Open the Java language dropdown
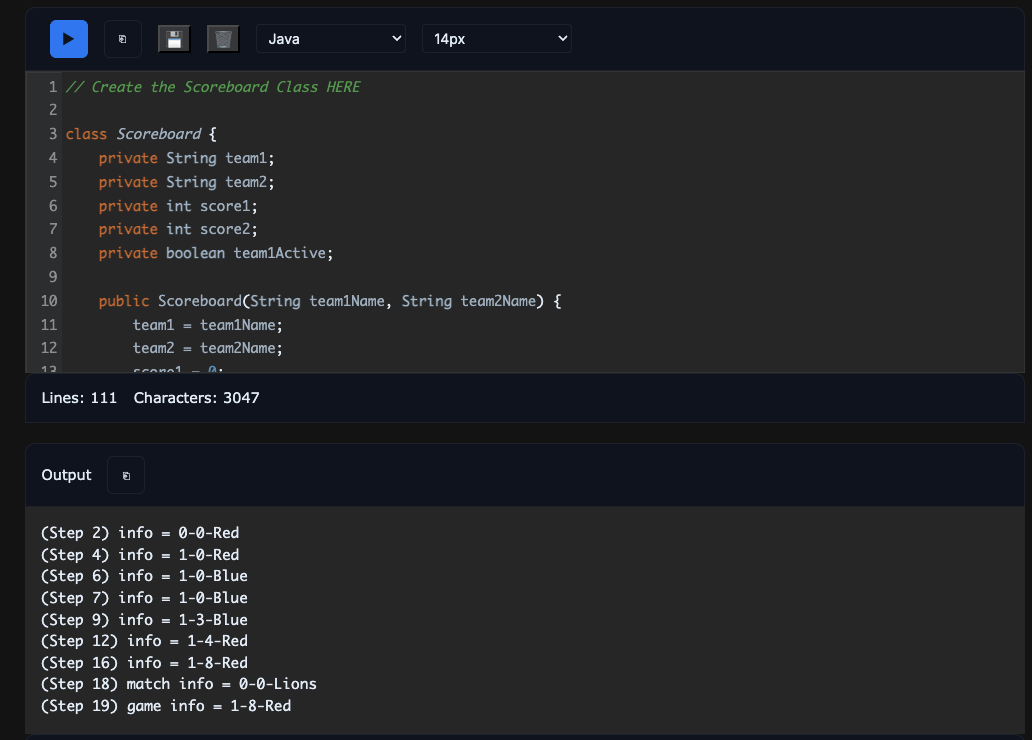This screenshot has width=1032, height=740. (x=331, y=39)
